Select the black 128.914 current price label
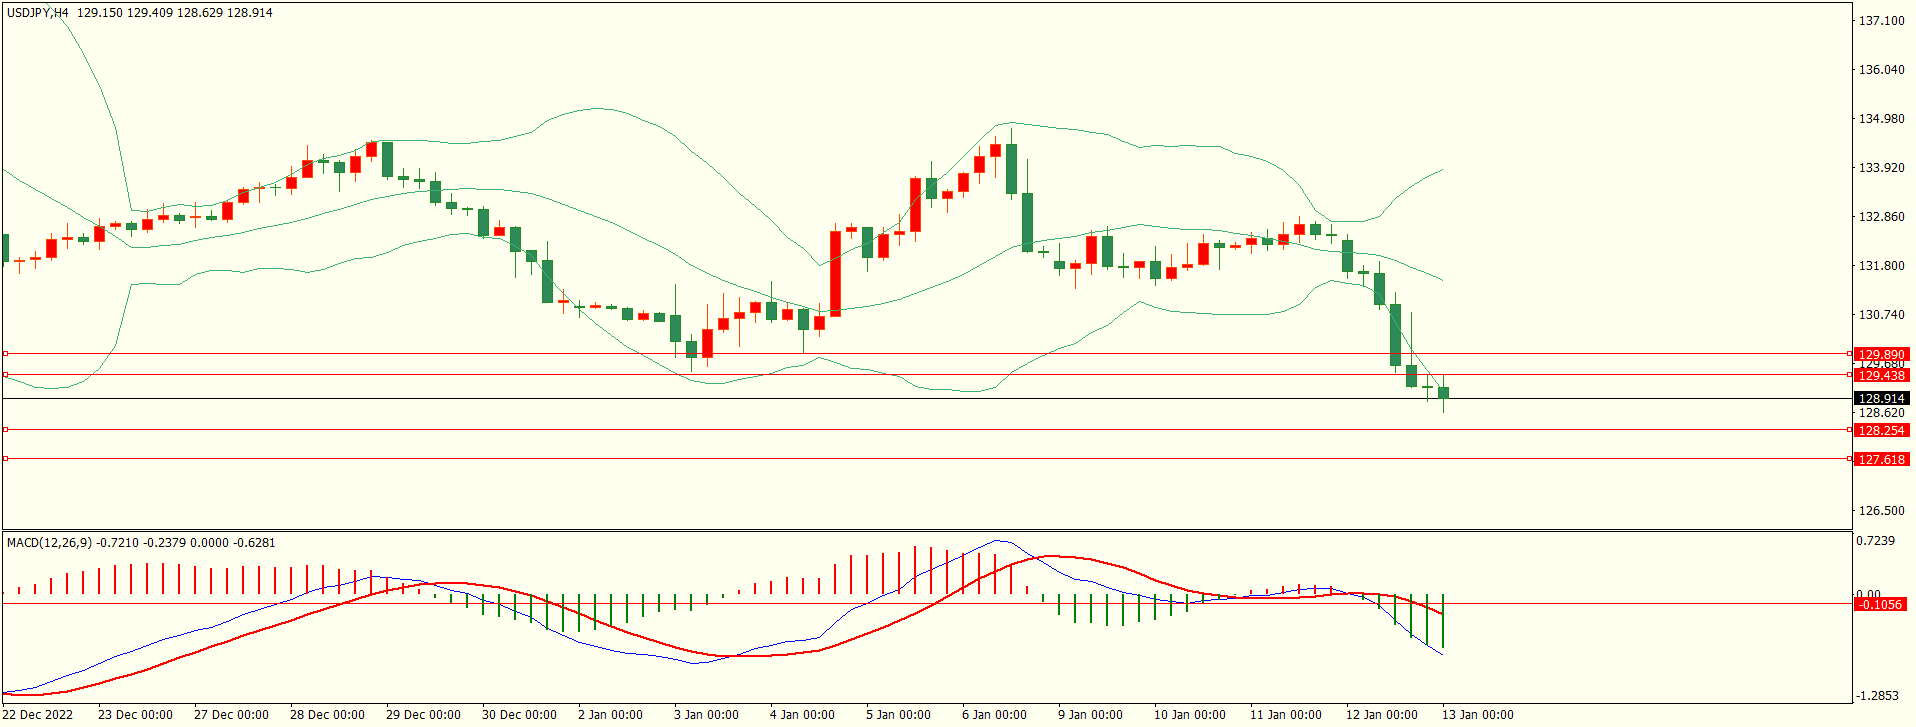 tap(1880, 399)
